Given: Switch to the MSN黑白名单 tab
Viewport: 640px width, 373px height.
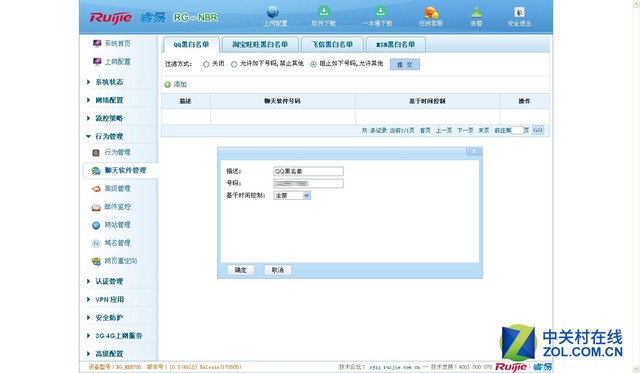Looking at the screenshot, I should tap(396, 44).
